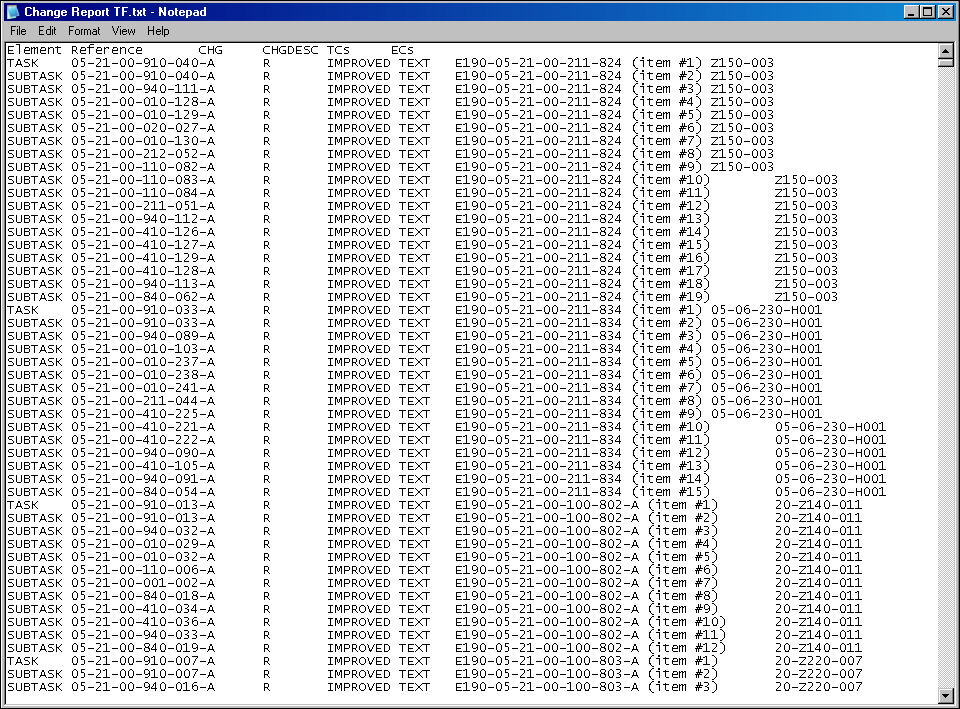Image resolution: width=960 pixels, height=709 pixels.
Task: Click reference 05-21-00-940-016-A
Action: (143, 688)
